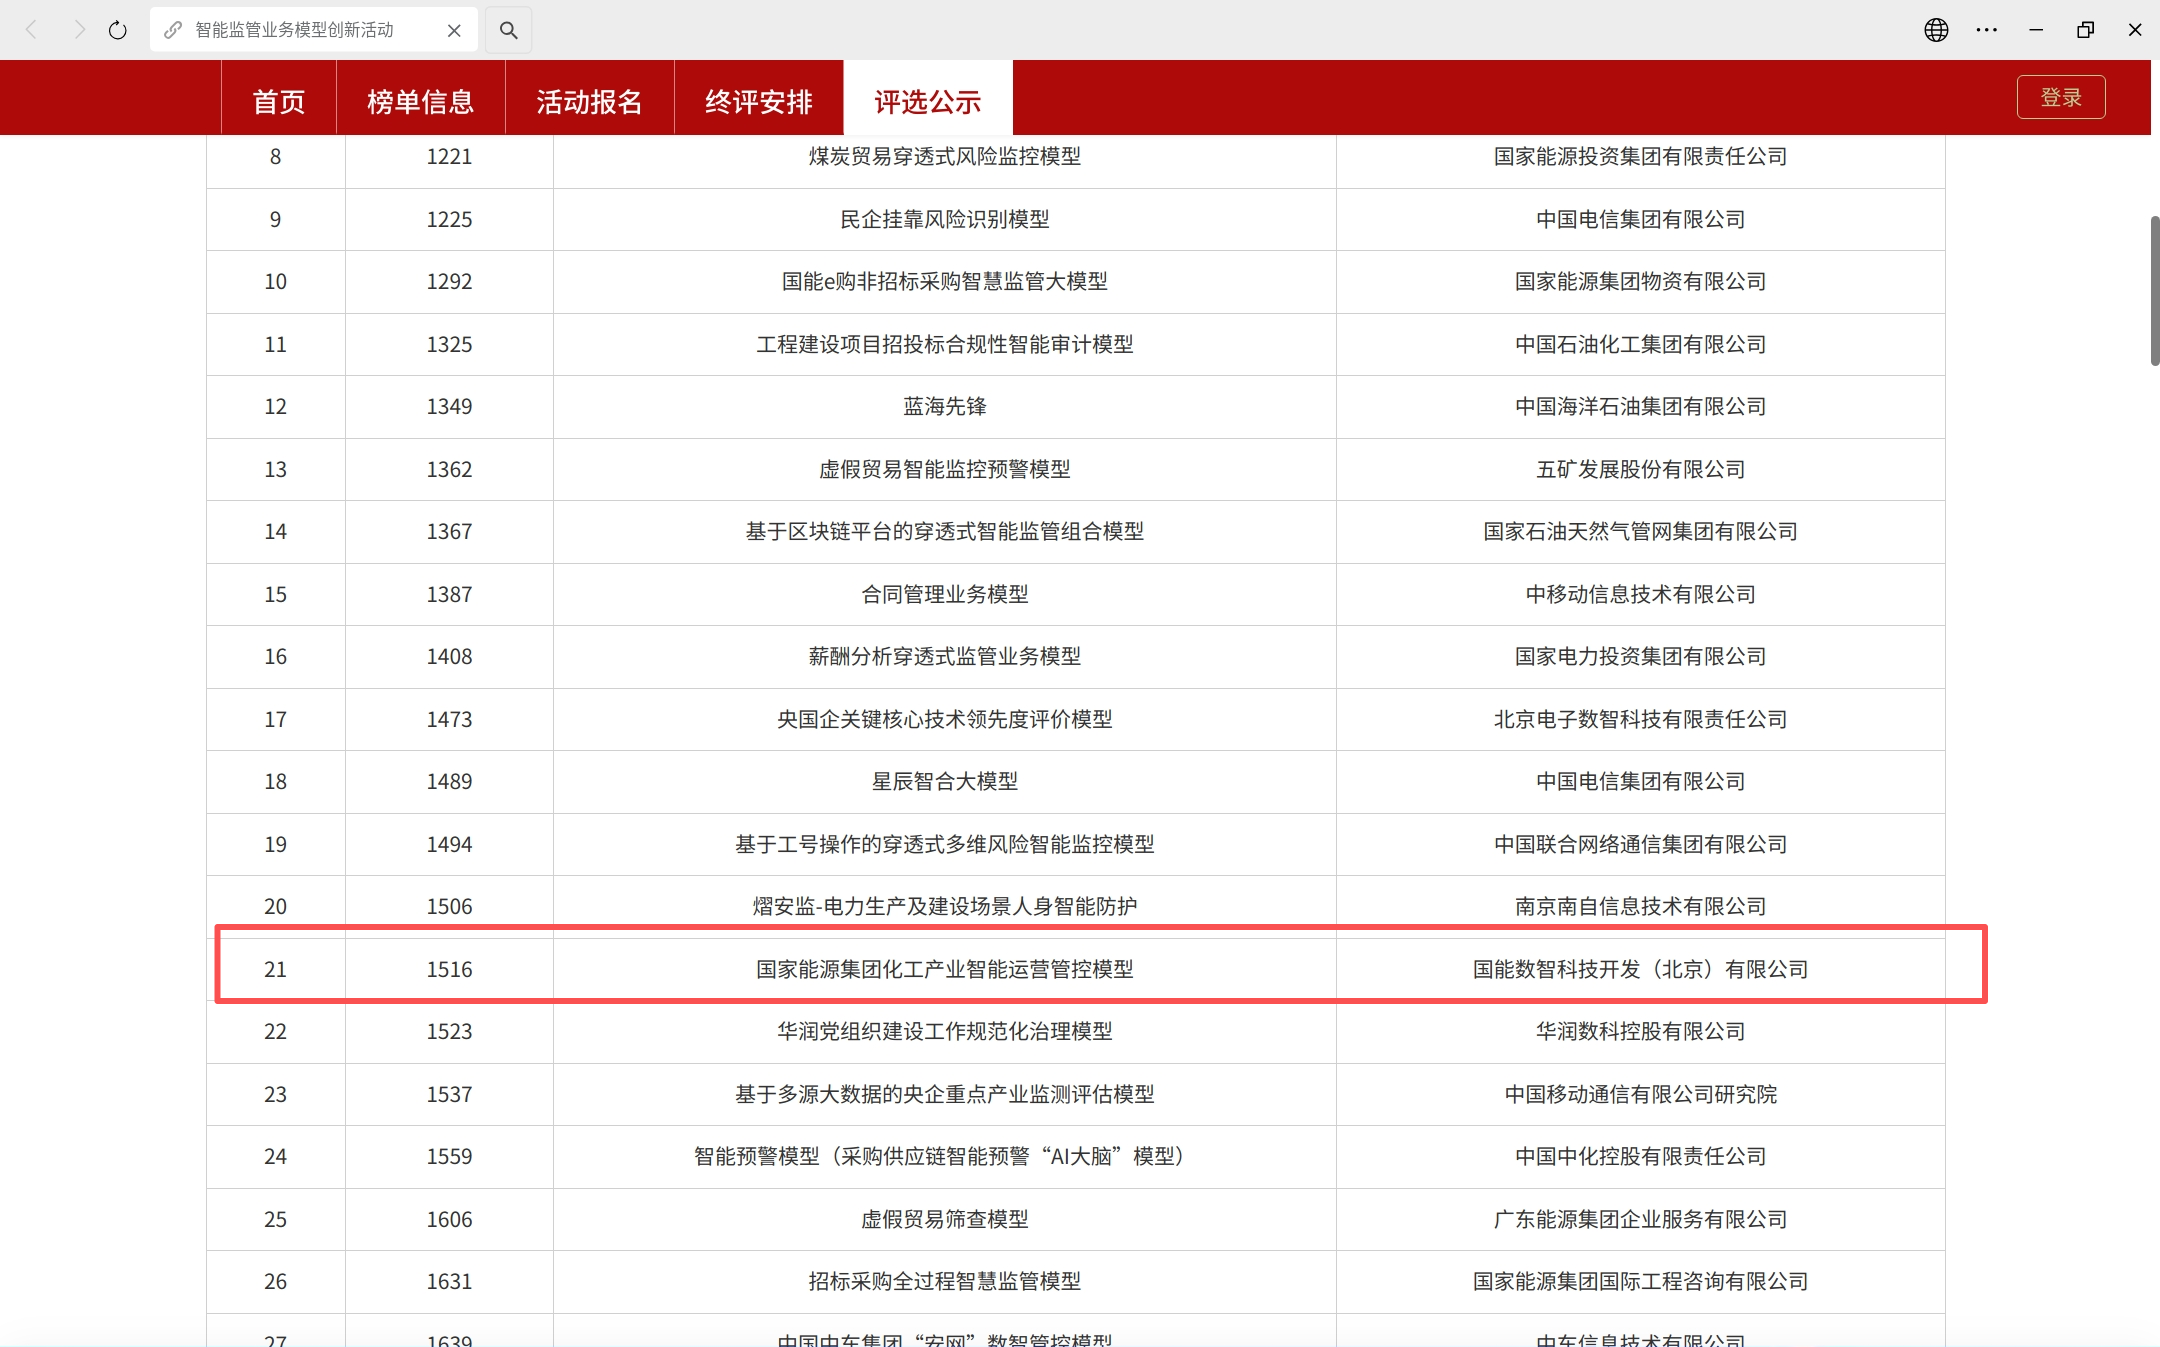Click the search magnifier icon

[508, 29]
